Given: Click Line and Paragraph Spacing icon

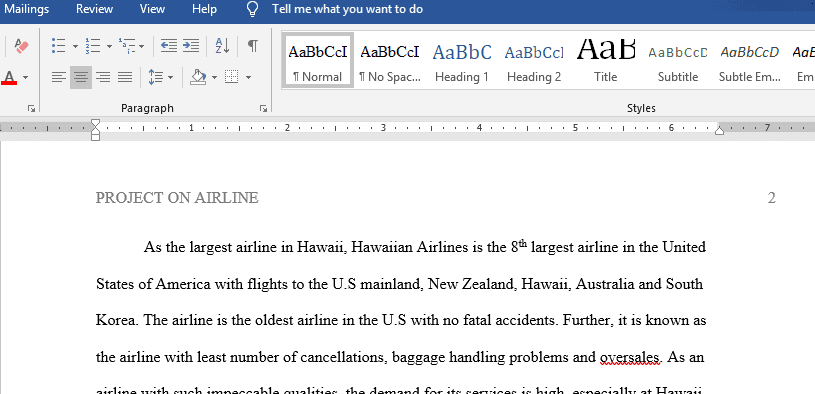Looking at the screenshot, I should point(155,77).
